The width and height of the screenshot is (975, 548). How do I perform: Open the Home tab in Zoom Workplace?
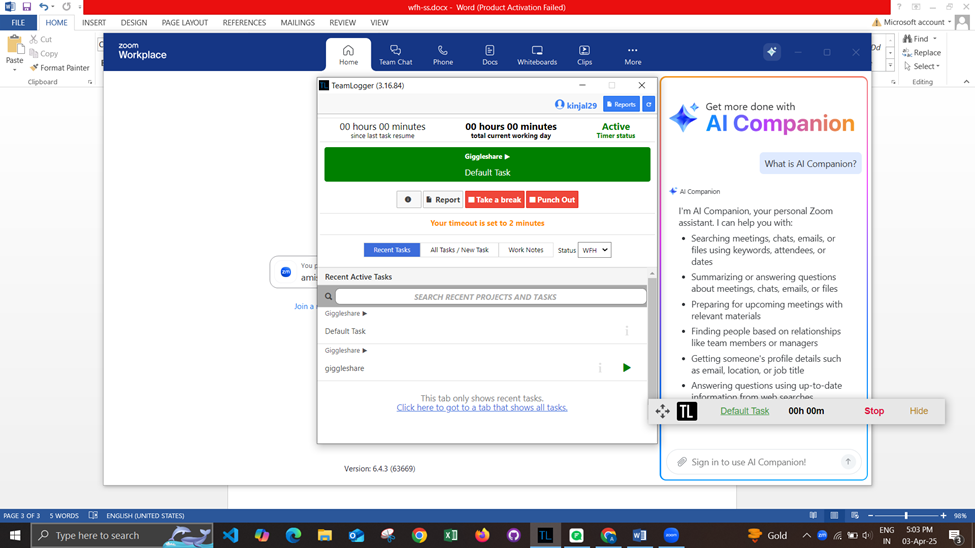(348, 55)
